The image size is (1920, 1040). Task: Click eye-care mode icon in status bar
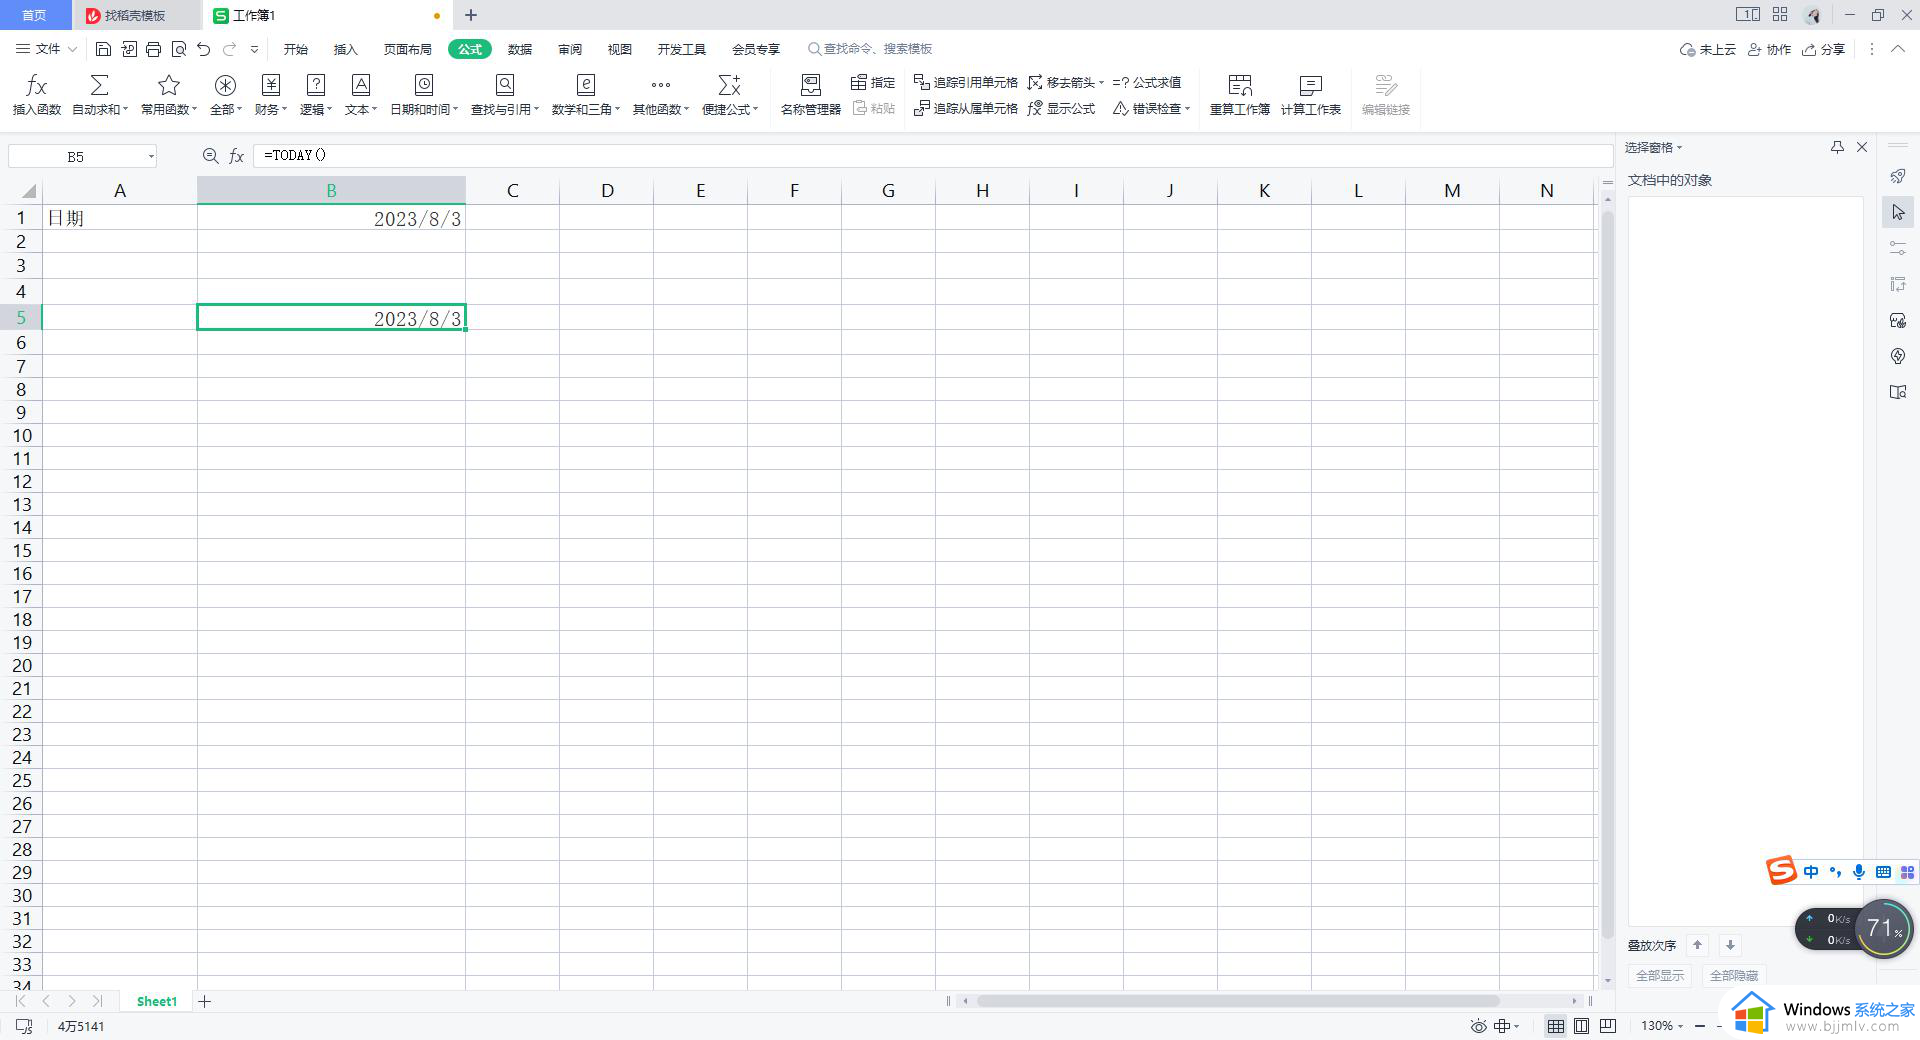point(1478,1026)
